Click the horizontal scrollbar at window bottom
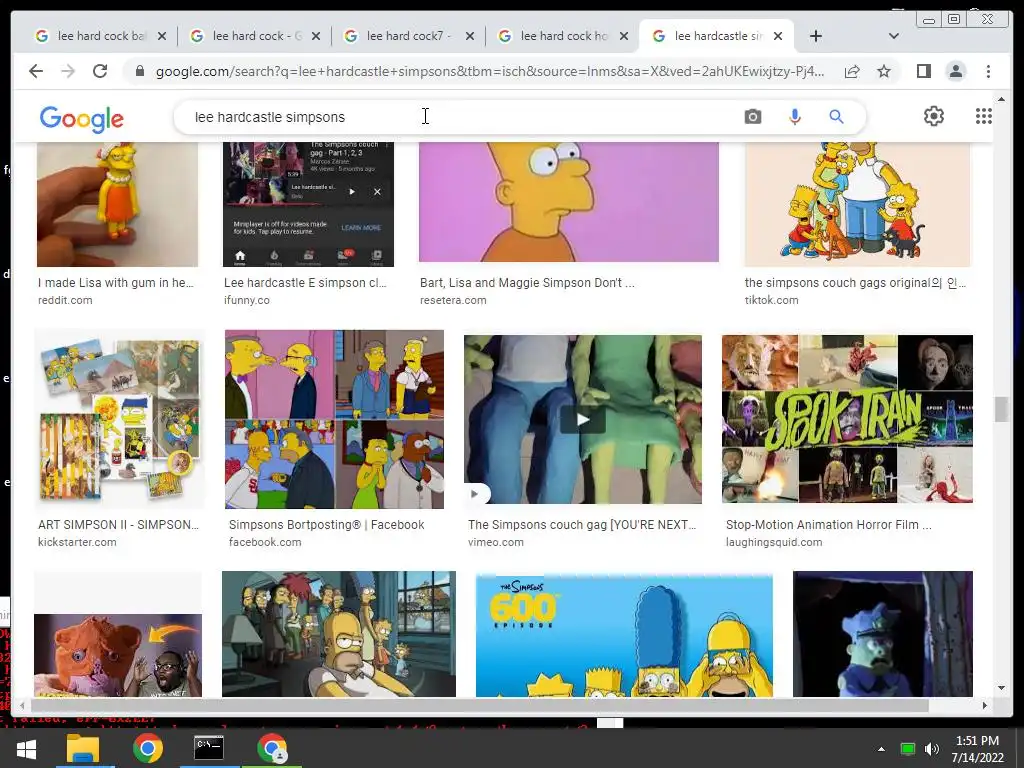Image resolution: width=1024 pixels, height=768 pixels. coord(479,705)
